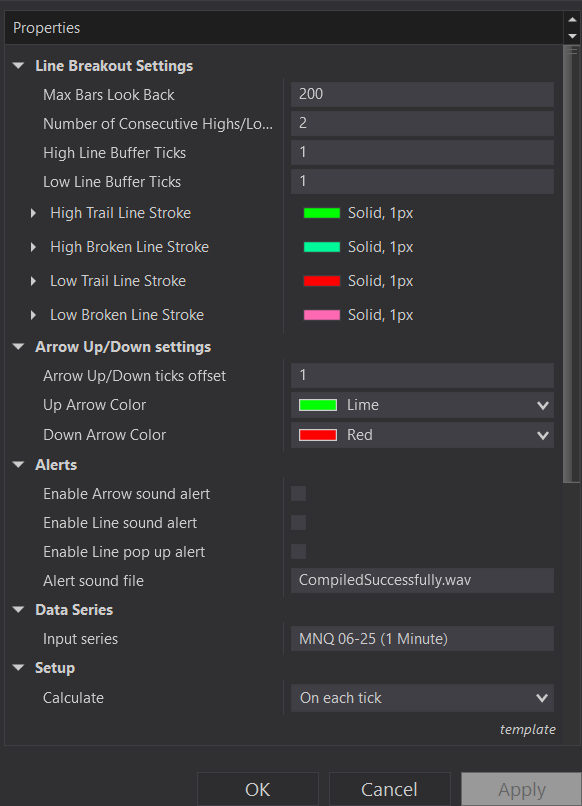Enable Arrow sound alert checkbox
The image size is (582, 806).
click(298, 493)
